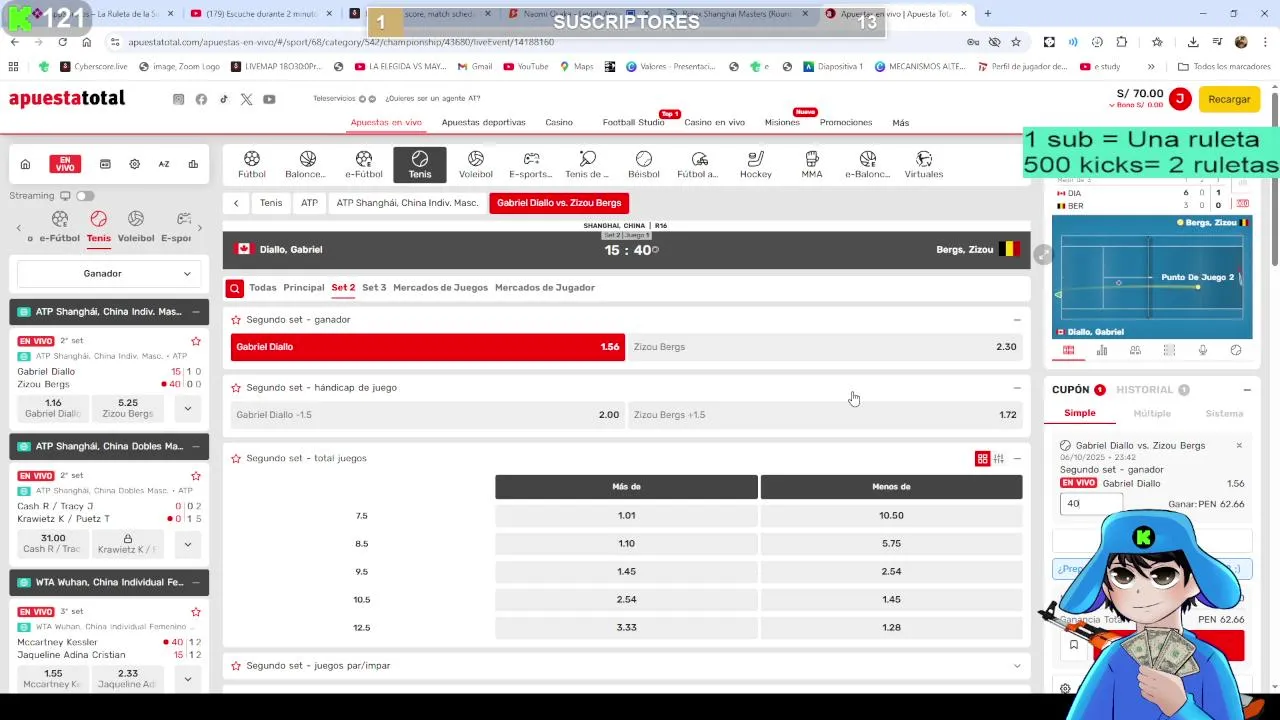The image size is (1280, 720).
Task: Pick Más de 9.5 juegos at 1.45
Action: click(626, 572)
